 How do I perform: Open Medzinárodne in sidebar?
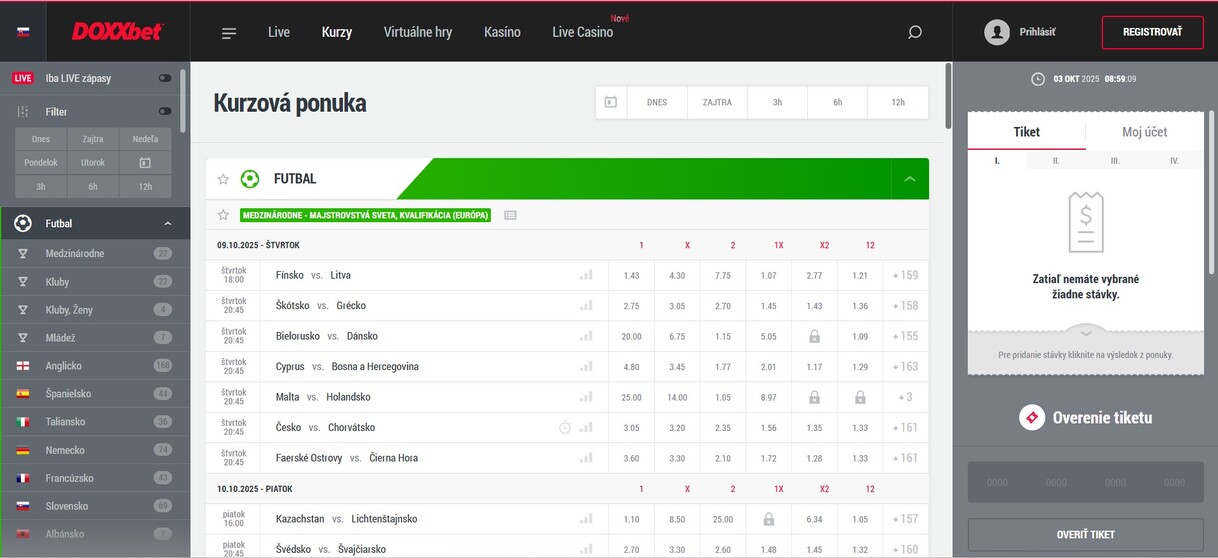click(95, 254)
